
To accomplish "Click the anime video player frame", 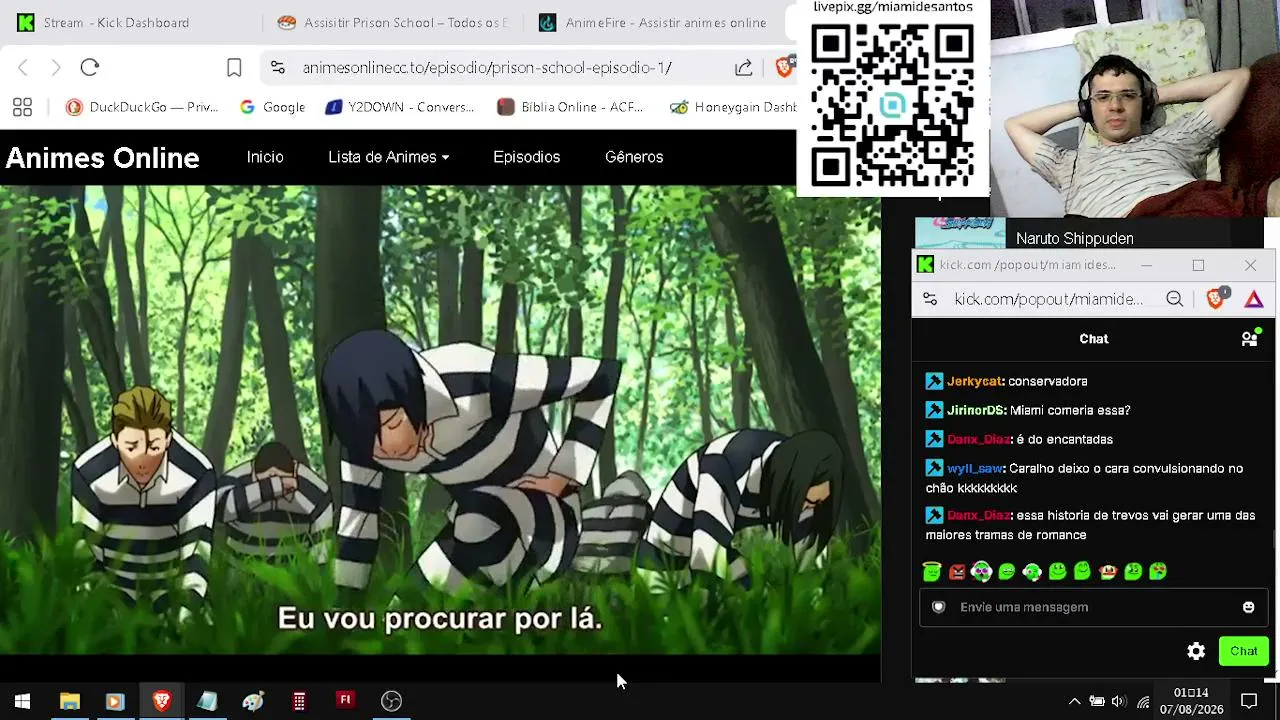I will 440,420.
